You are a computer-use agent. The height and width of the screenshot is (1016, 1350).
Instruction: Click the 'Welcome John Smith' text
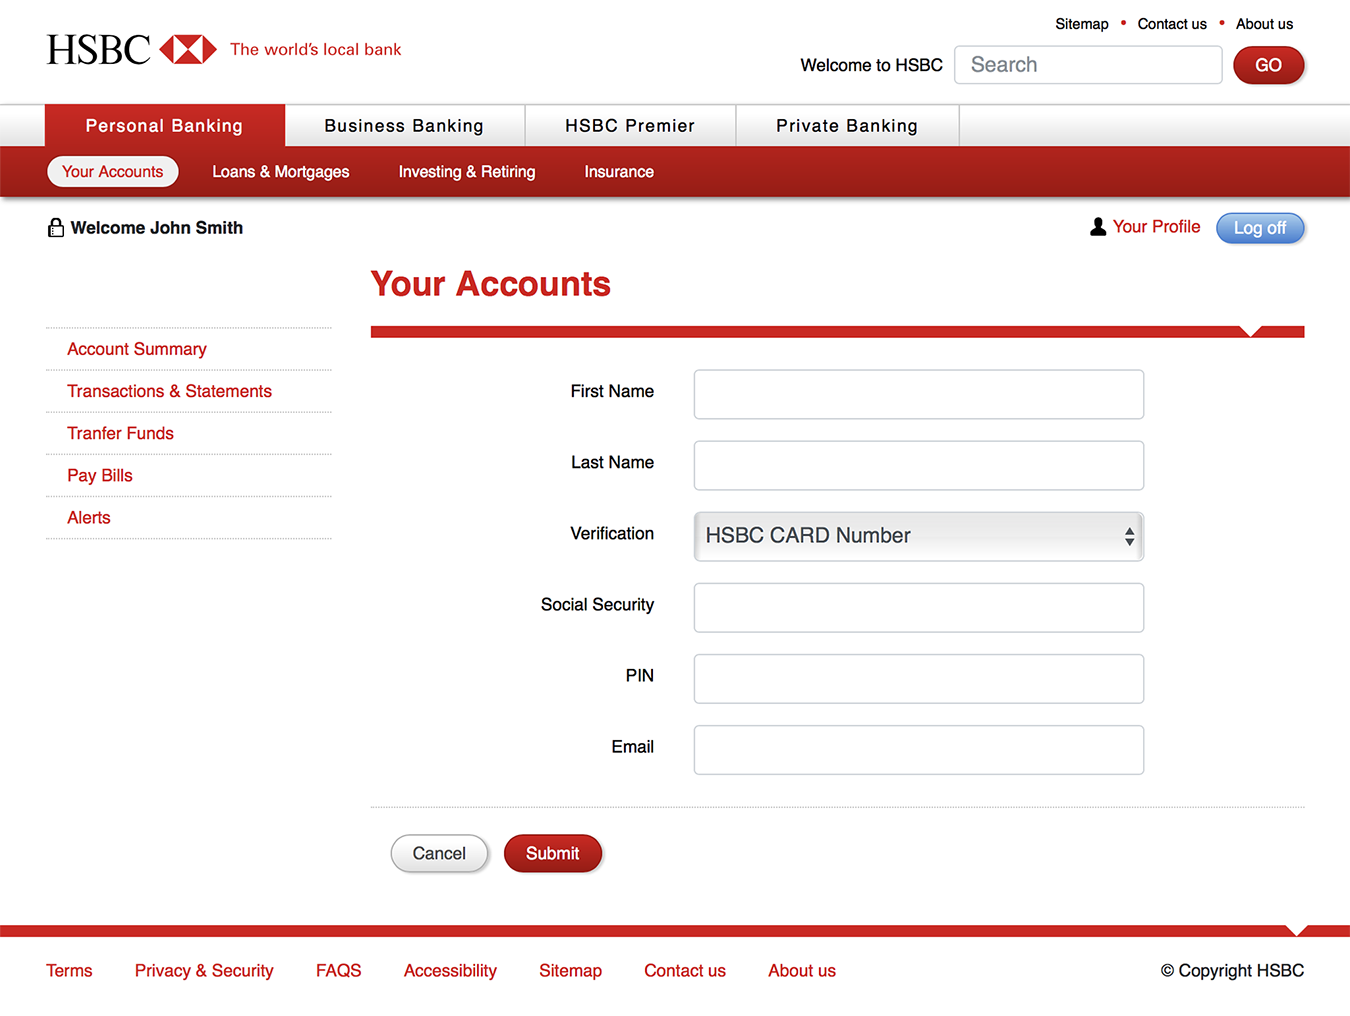[x=157, y=228]
